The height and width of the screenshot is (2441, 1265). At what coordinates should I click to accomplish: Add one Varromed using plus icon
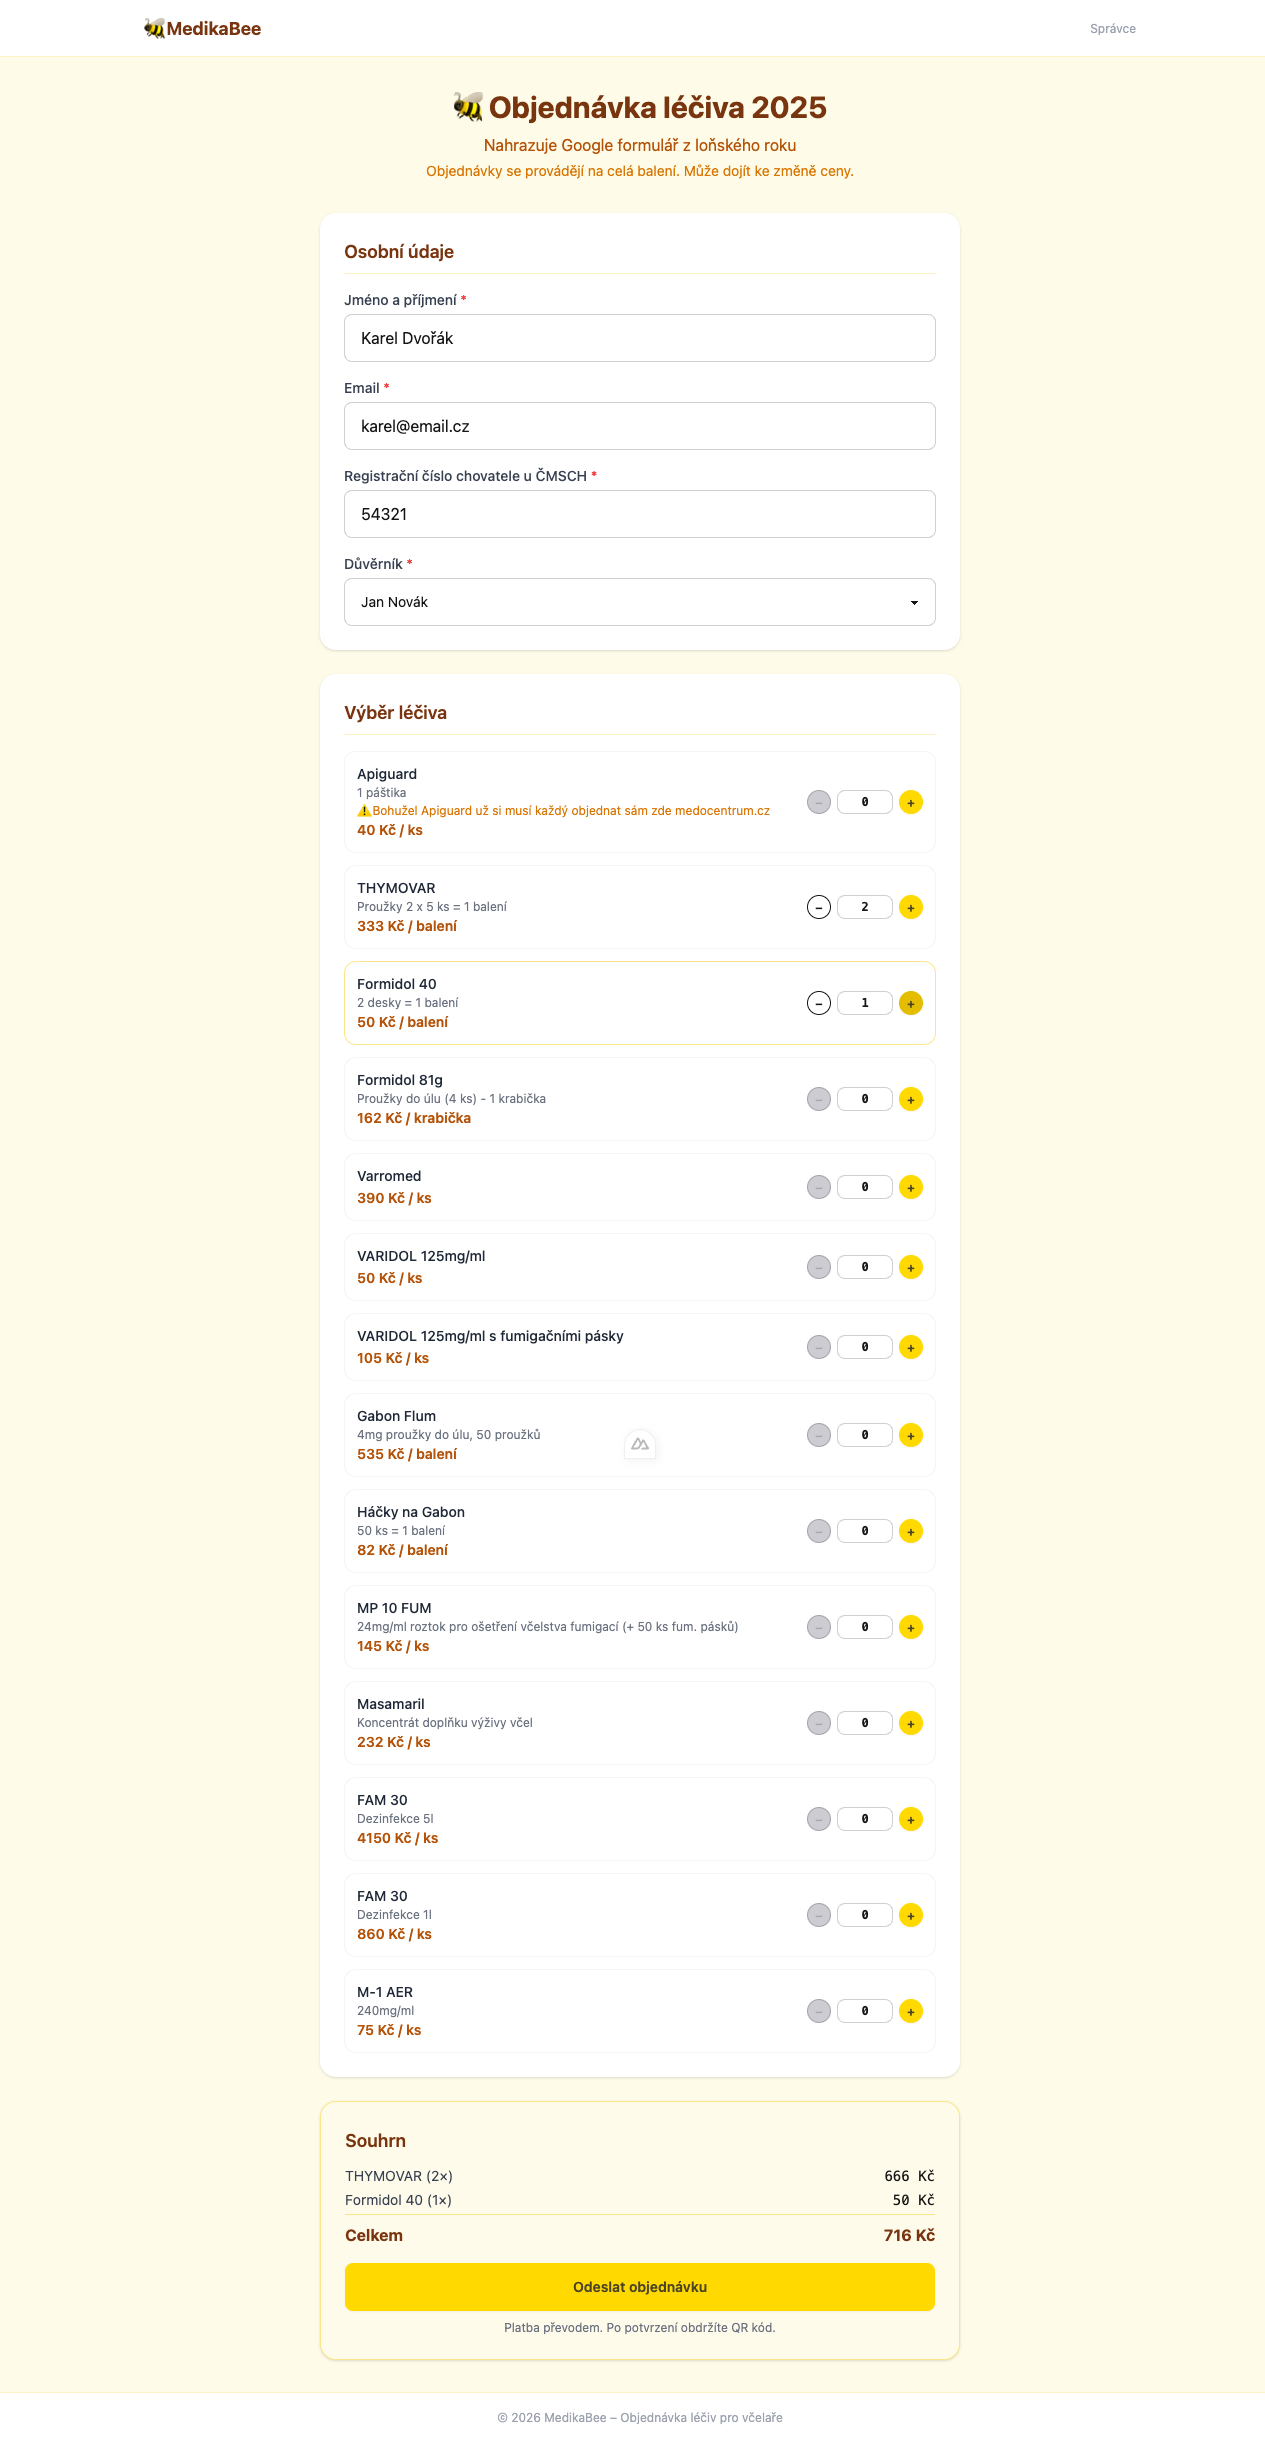click(x=910, y=1187)
